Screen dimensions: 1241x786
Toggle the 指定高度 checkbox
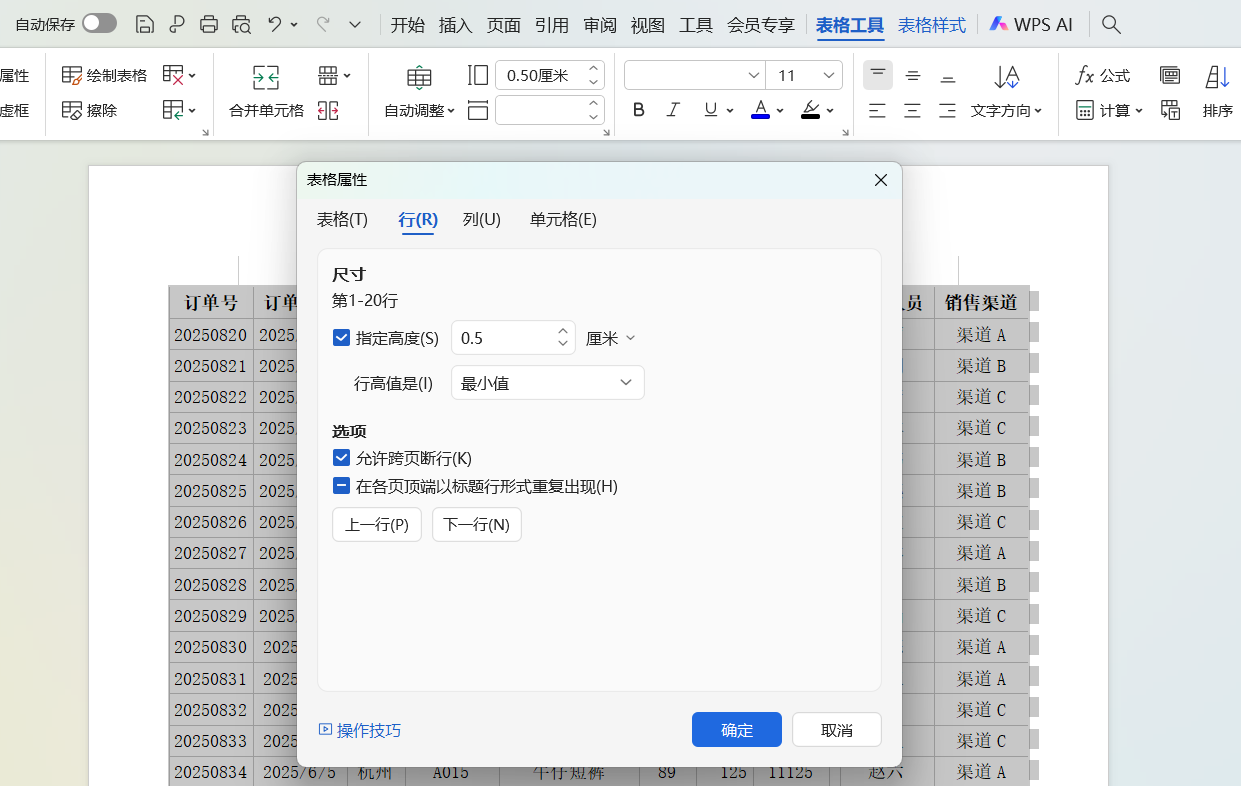[x=341, y=338]
